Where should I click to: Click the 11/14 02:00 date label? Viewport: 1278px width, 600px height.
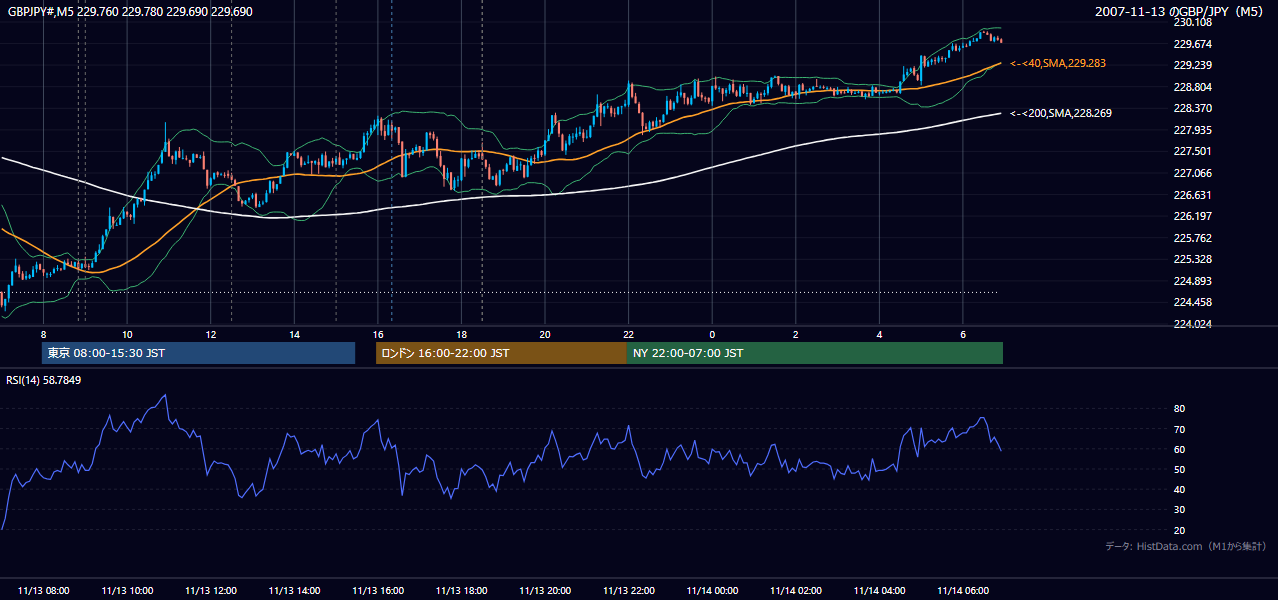pos(795,591)
